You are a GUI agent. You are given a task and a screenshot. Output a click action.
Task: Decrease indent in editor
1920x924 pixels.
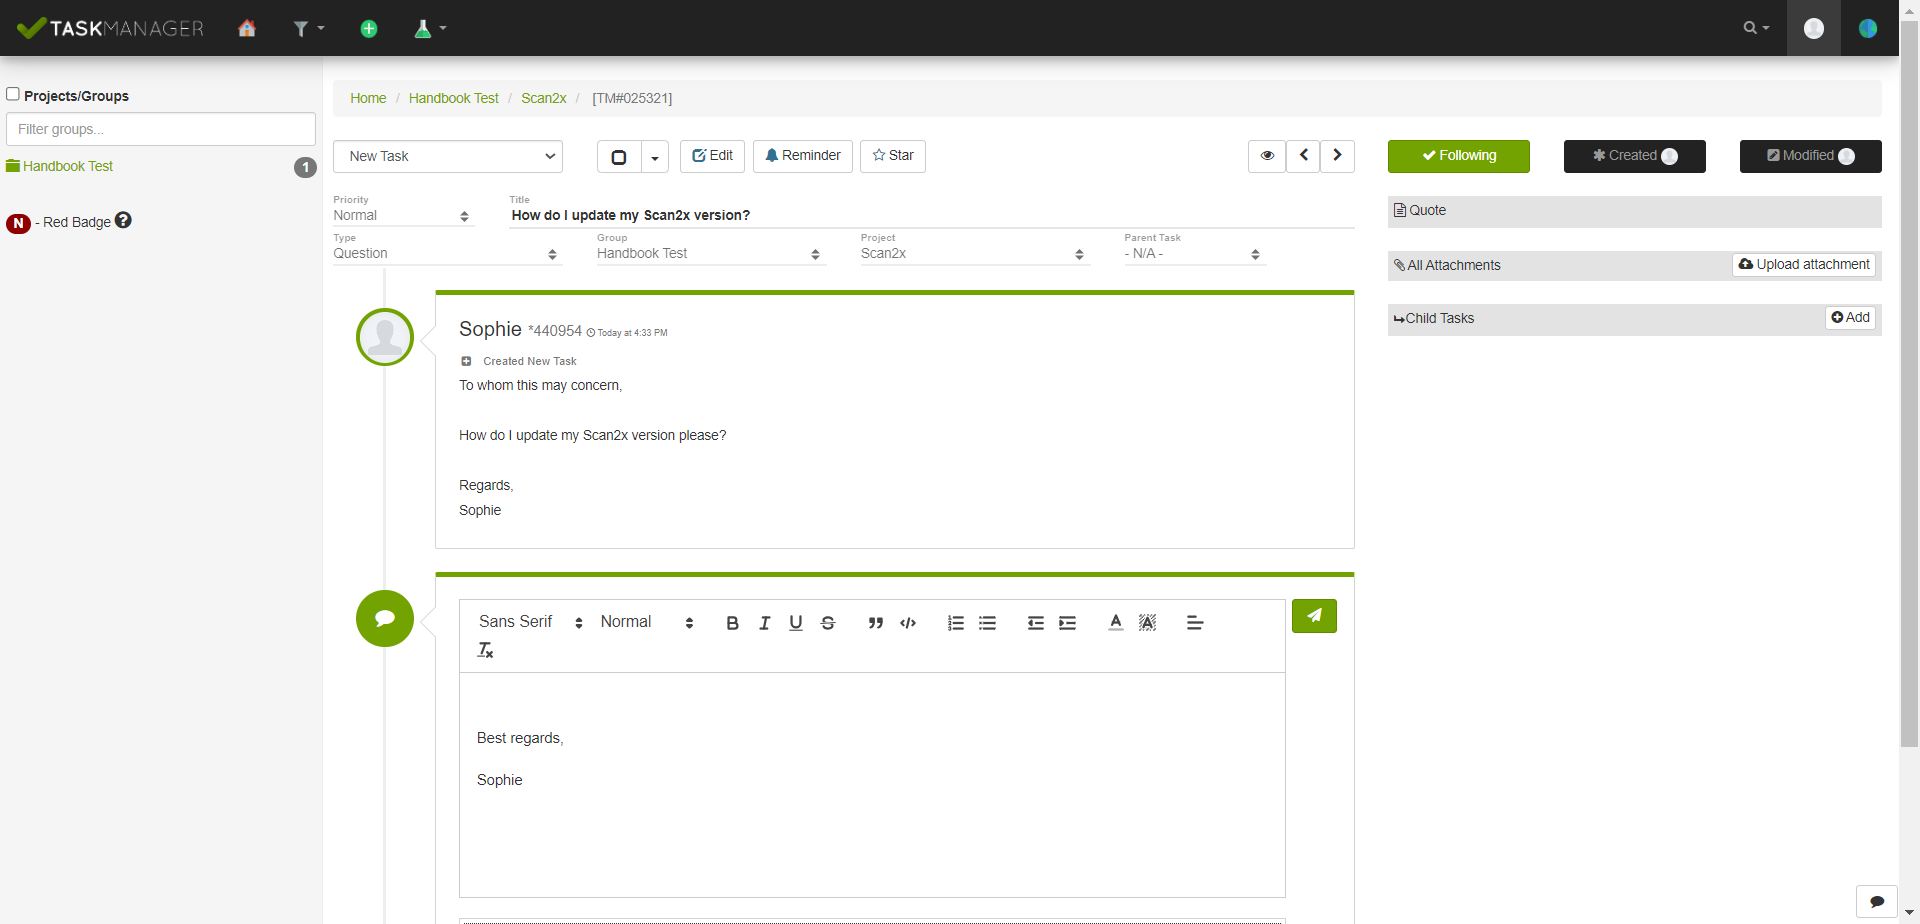pyautogui.click(x=1036, y=623)
